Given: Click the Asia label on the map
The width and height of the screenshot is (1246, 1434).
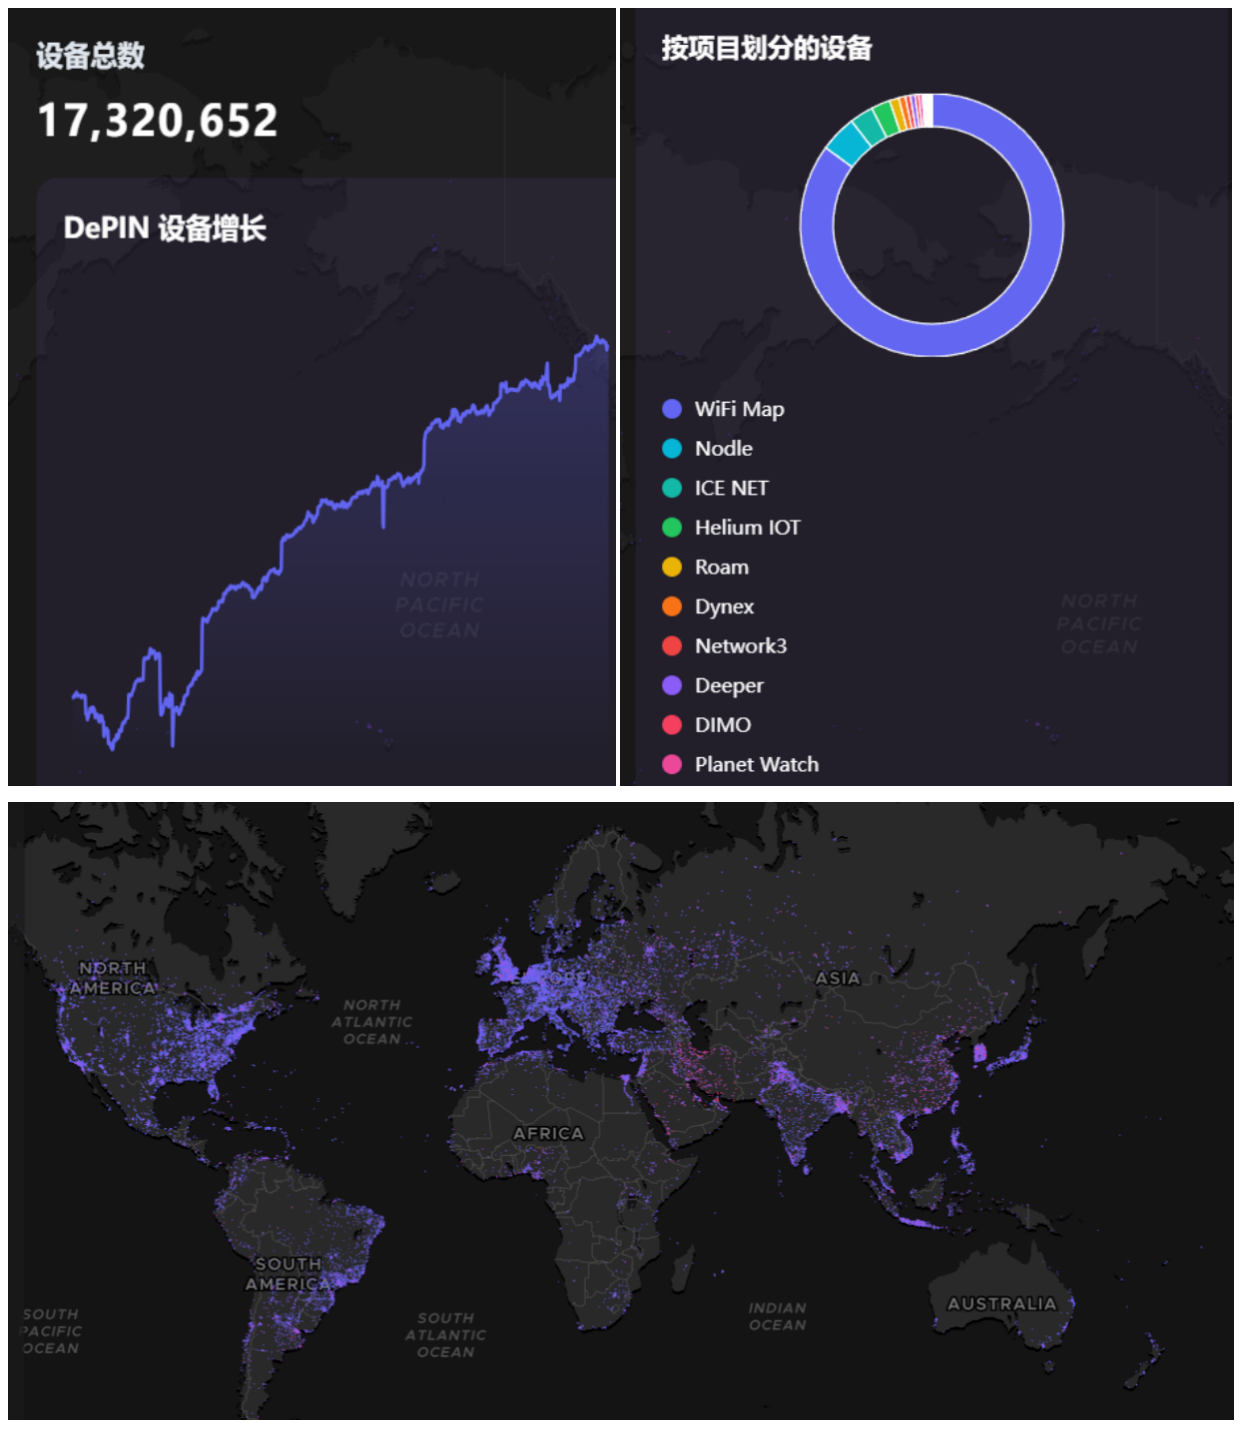Looking at the screenshot, I should (837, 978).
